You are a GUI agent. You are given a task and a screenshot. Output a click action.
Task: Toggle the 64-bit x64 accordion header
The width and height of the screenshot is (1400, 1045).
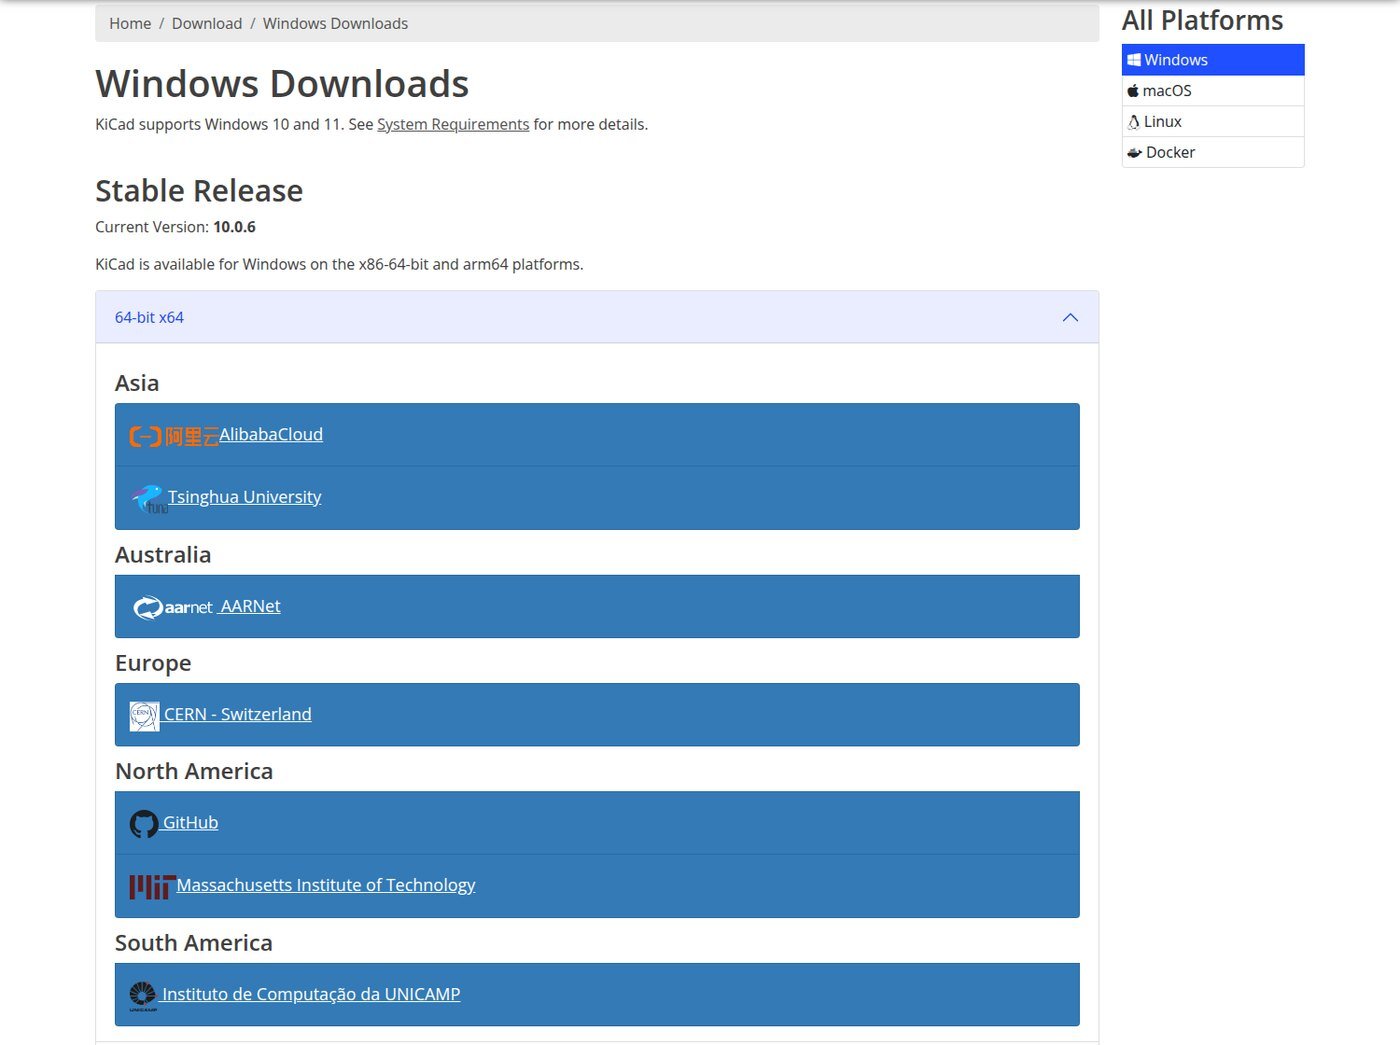(597, 317)
